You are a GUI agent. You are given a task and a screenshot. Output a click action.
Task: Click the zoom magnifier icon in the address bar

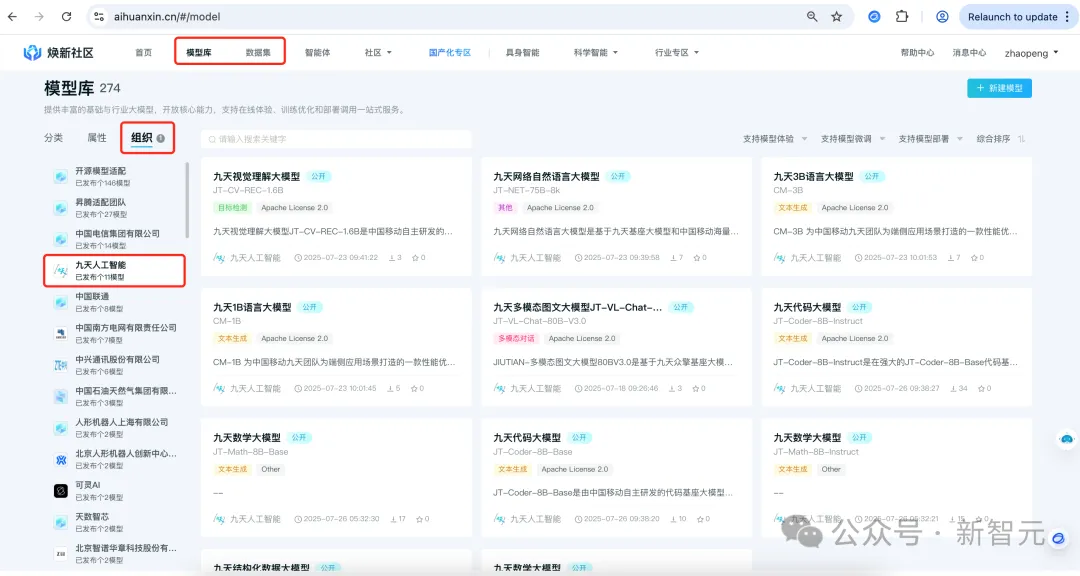[x=812, y=17]
